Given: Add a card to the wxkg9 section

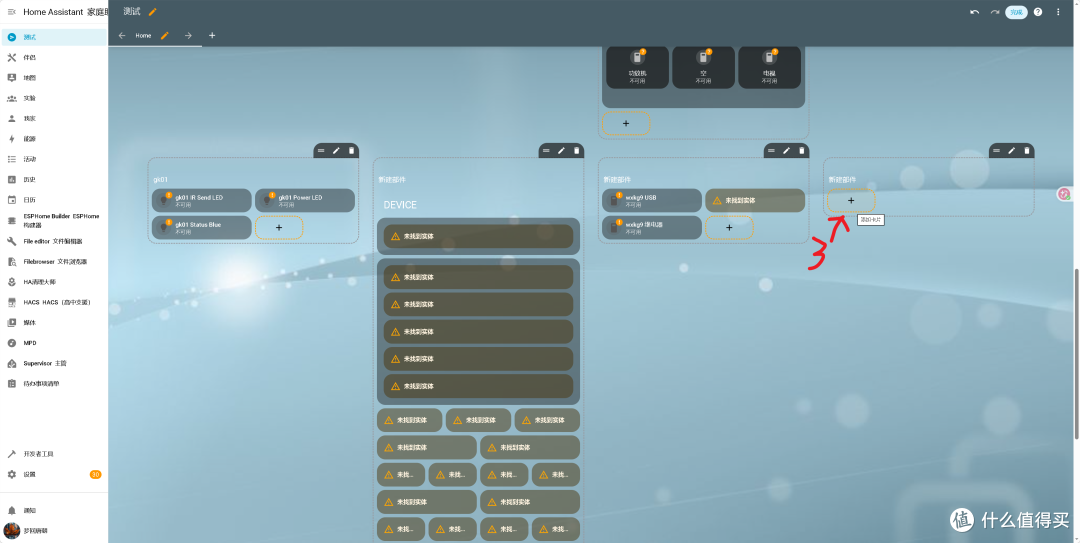Looking at the screenshot, I should [x=729, y=227].
